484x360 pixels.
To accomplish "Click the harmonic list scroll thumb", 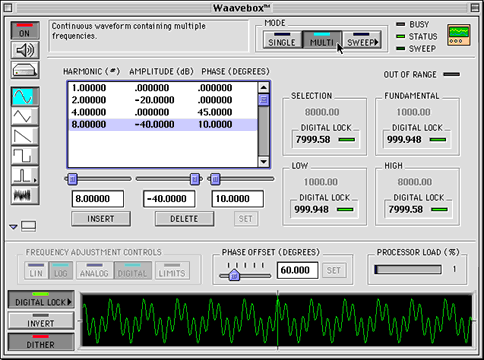I will [264, 99].
